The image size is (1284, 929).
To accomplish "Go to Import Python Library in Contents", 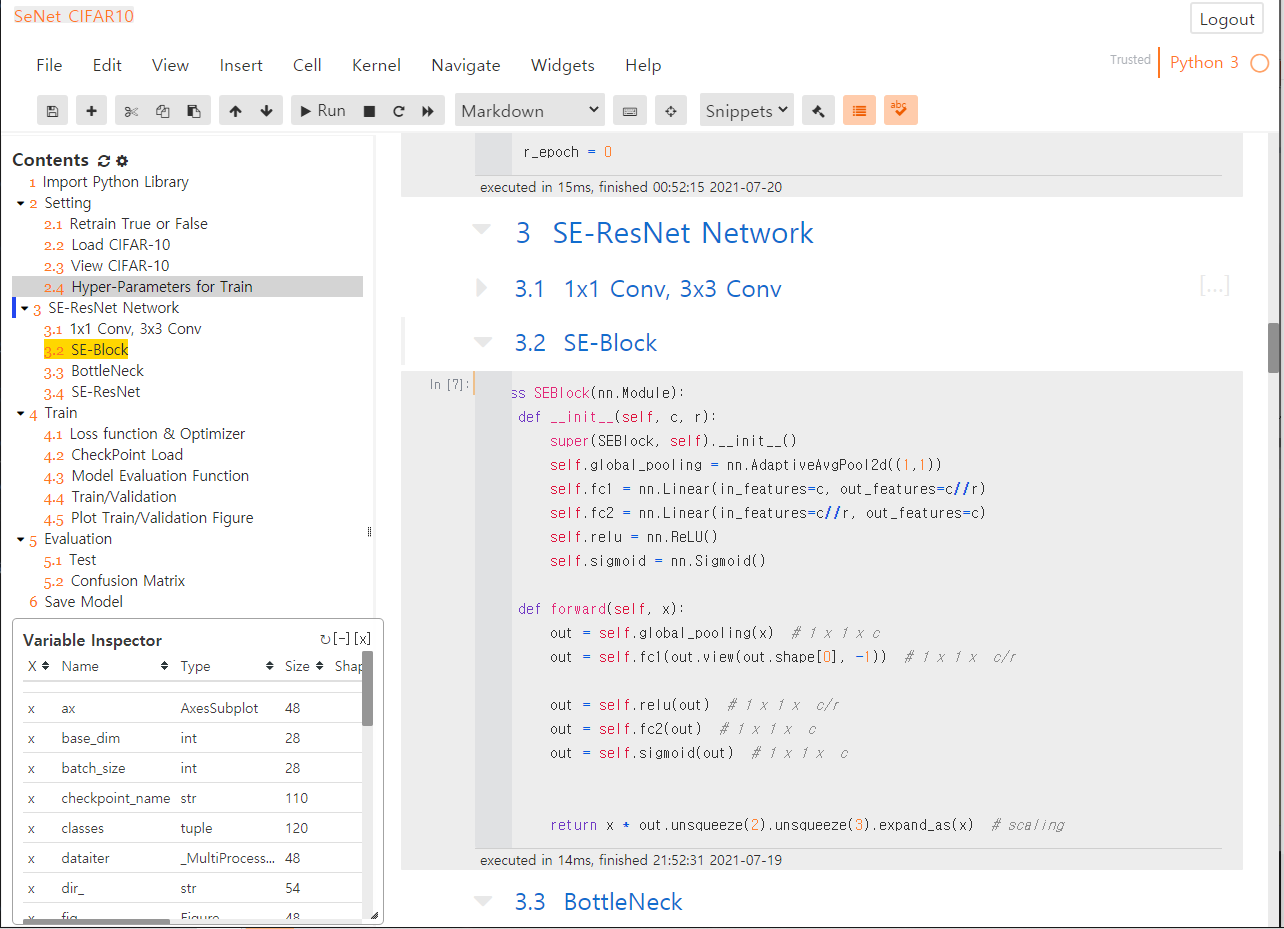I will (x=115, y=182).
